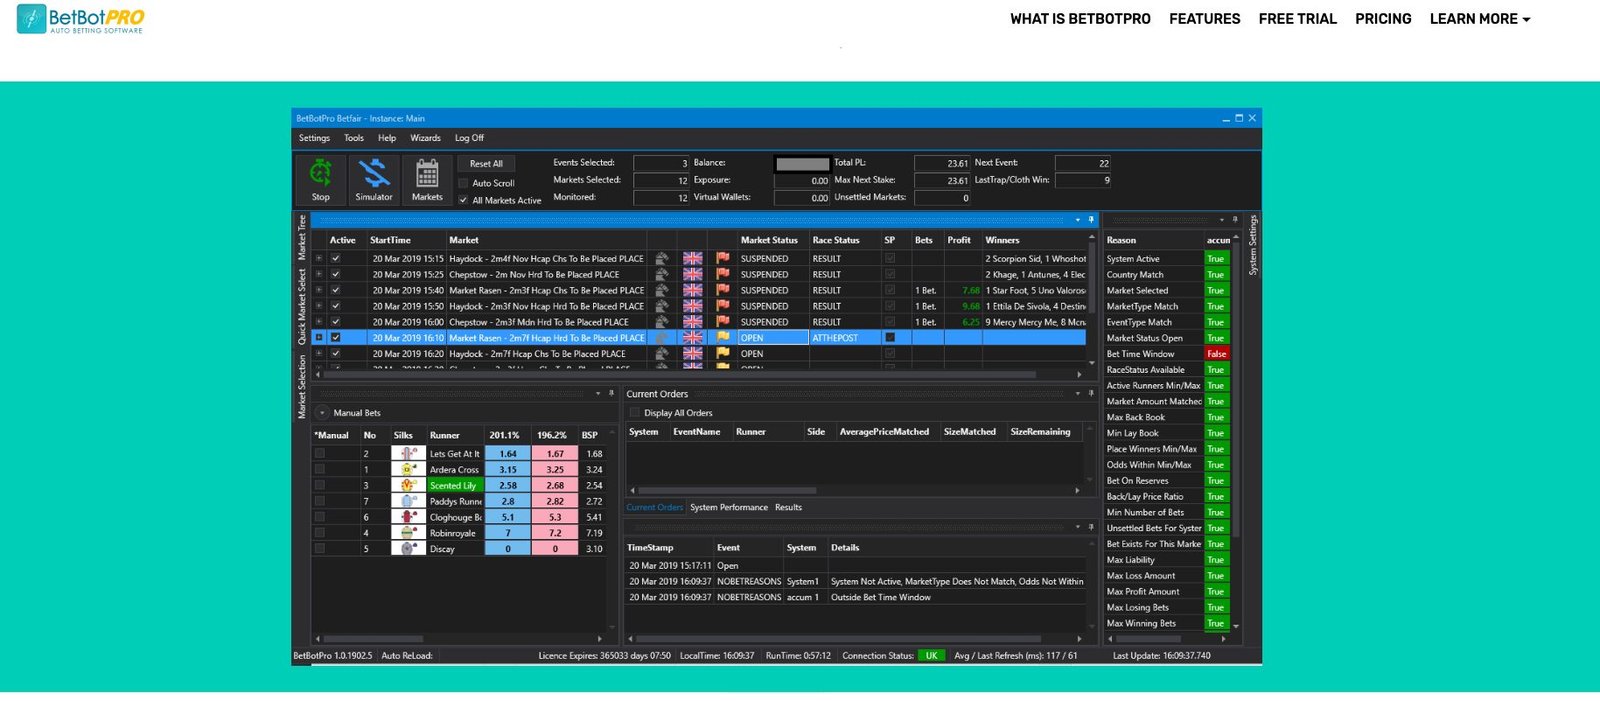Uncheck All Markets Active
Screen dimensions: 1600x701
click(463, 200)
